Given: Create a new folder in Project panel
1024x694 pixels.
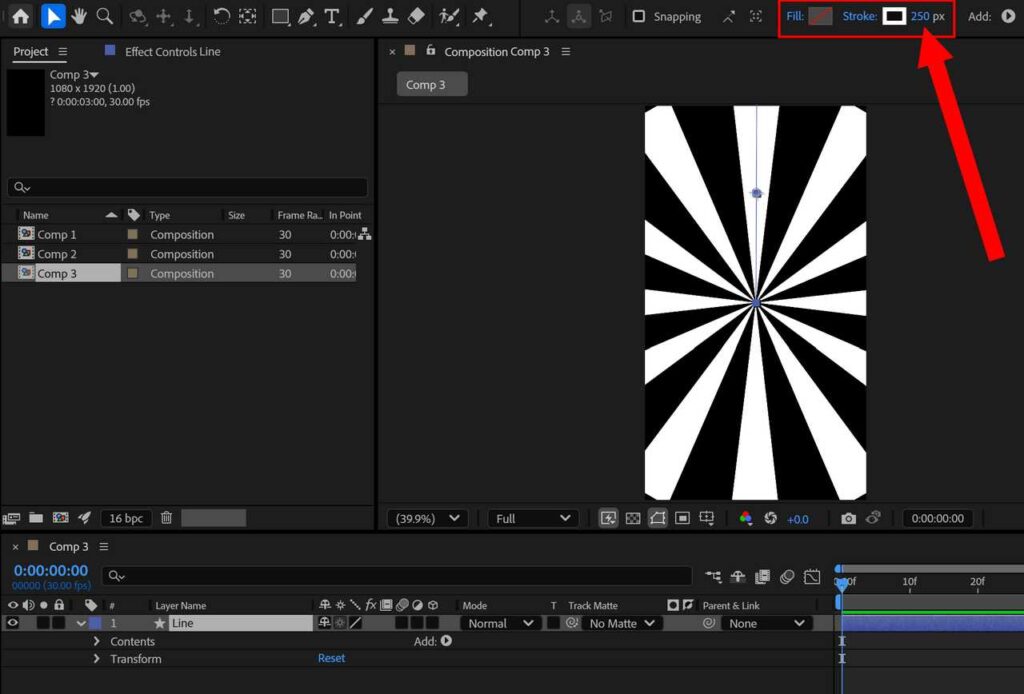Looking at the screenshot, I should pyautogui.click(x=36, y=518).
